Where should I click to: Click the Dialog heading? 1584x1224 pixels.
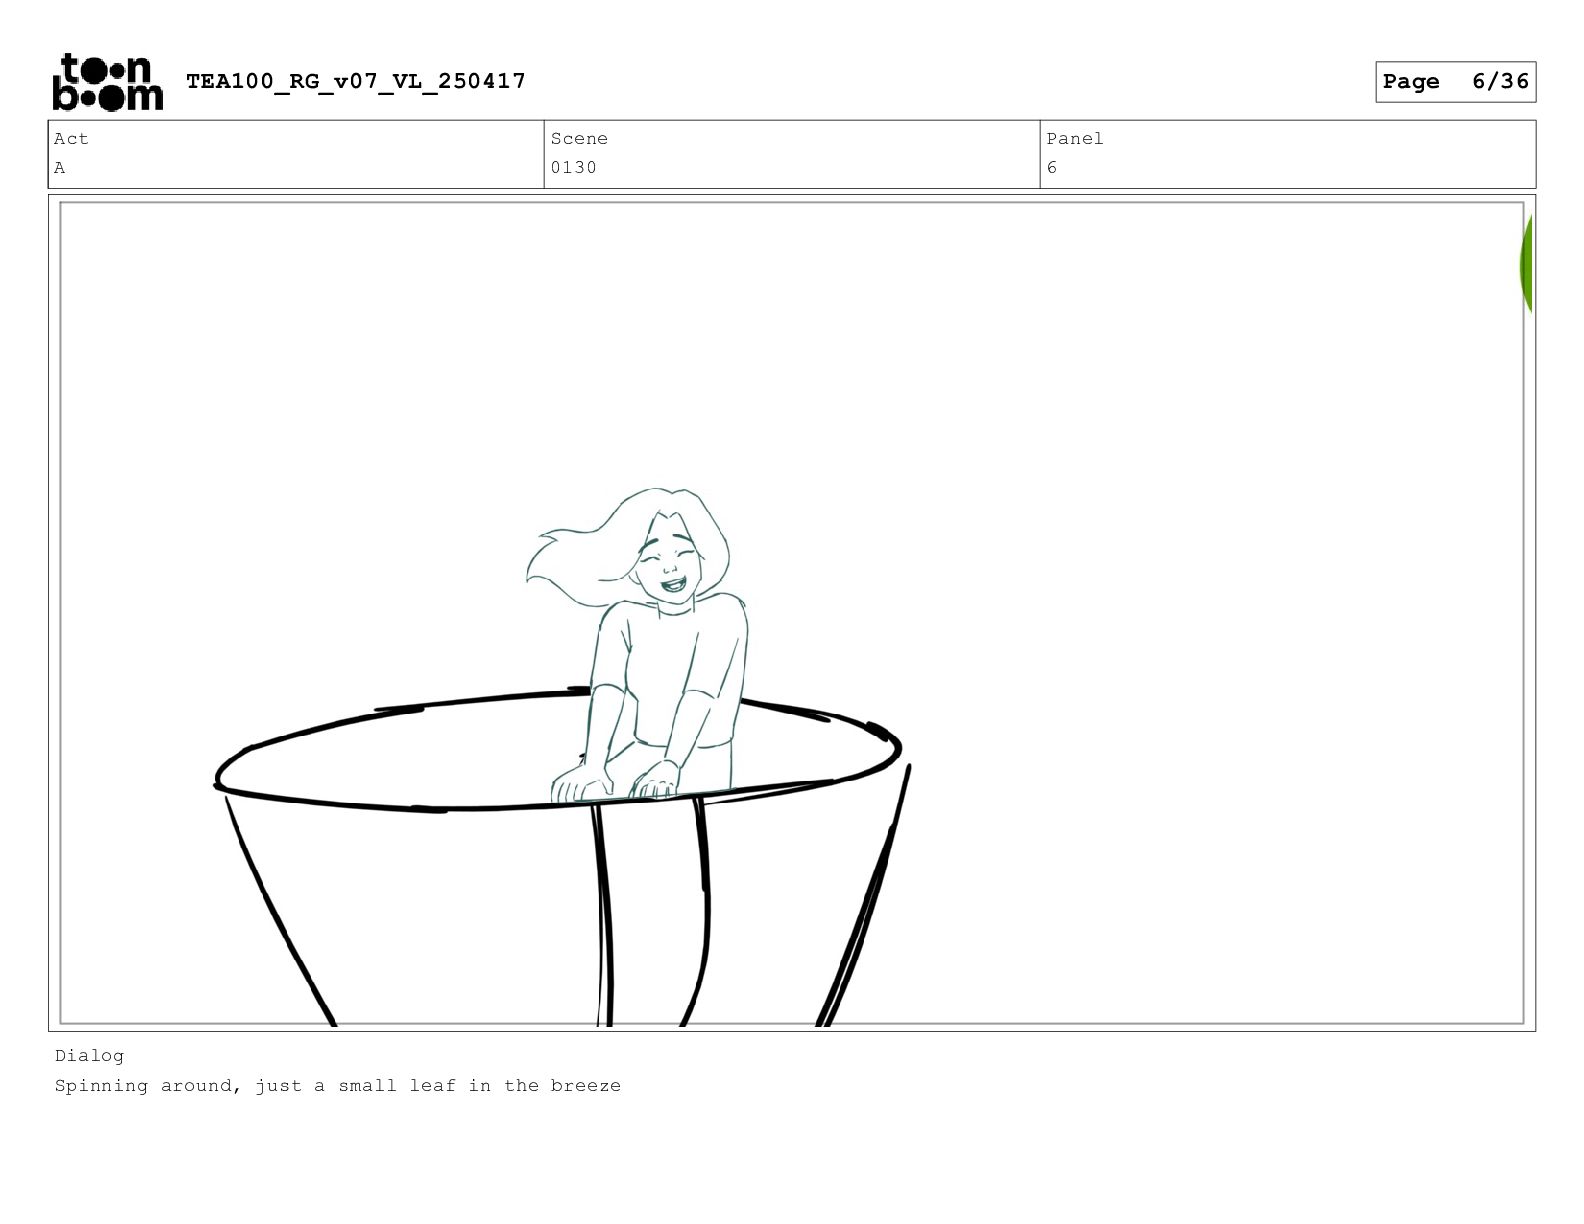coord(90,1056)
